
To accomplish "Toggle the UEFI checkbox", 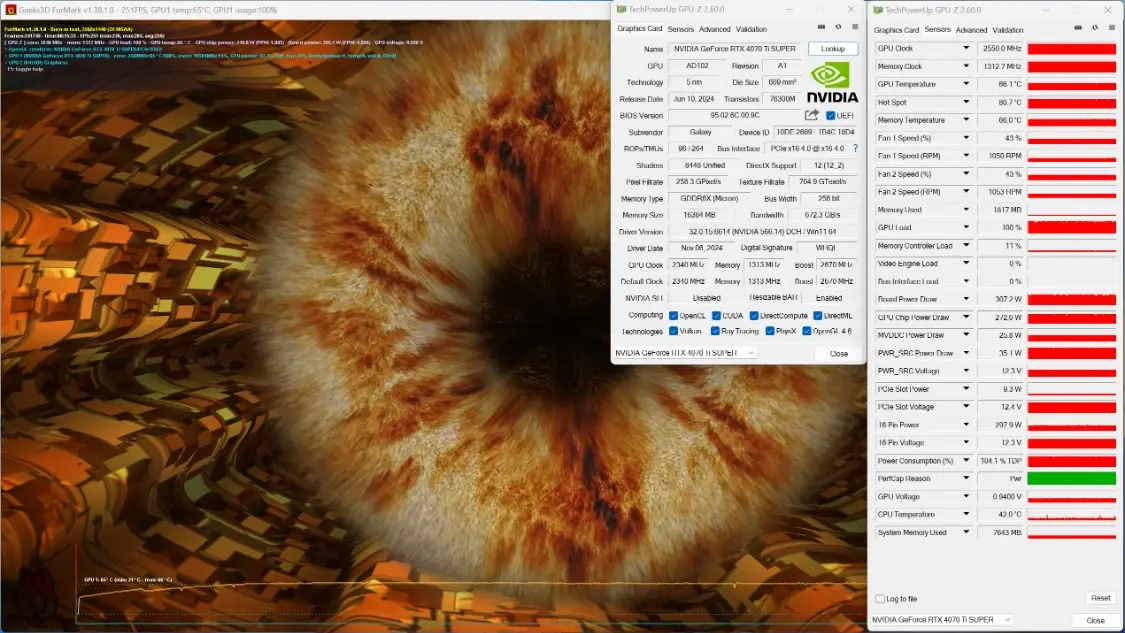I will (x=830, y=116).
